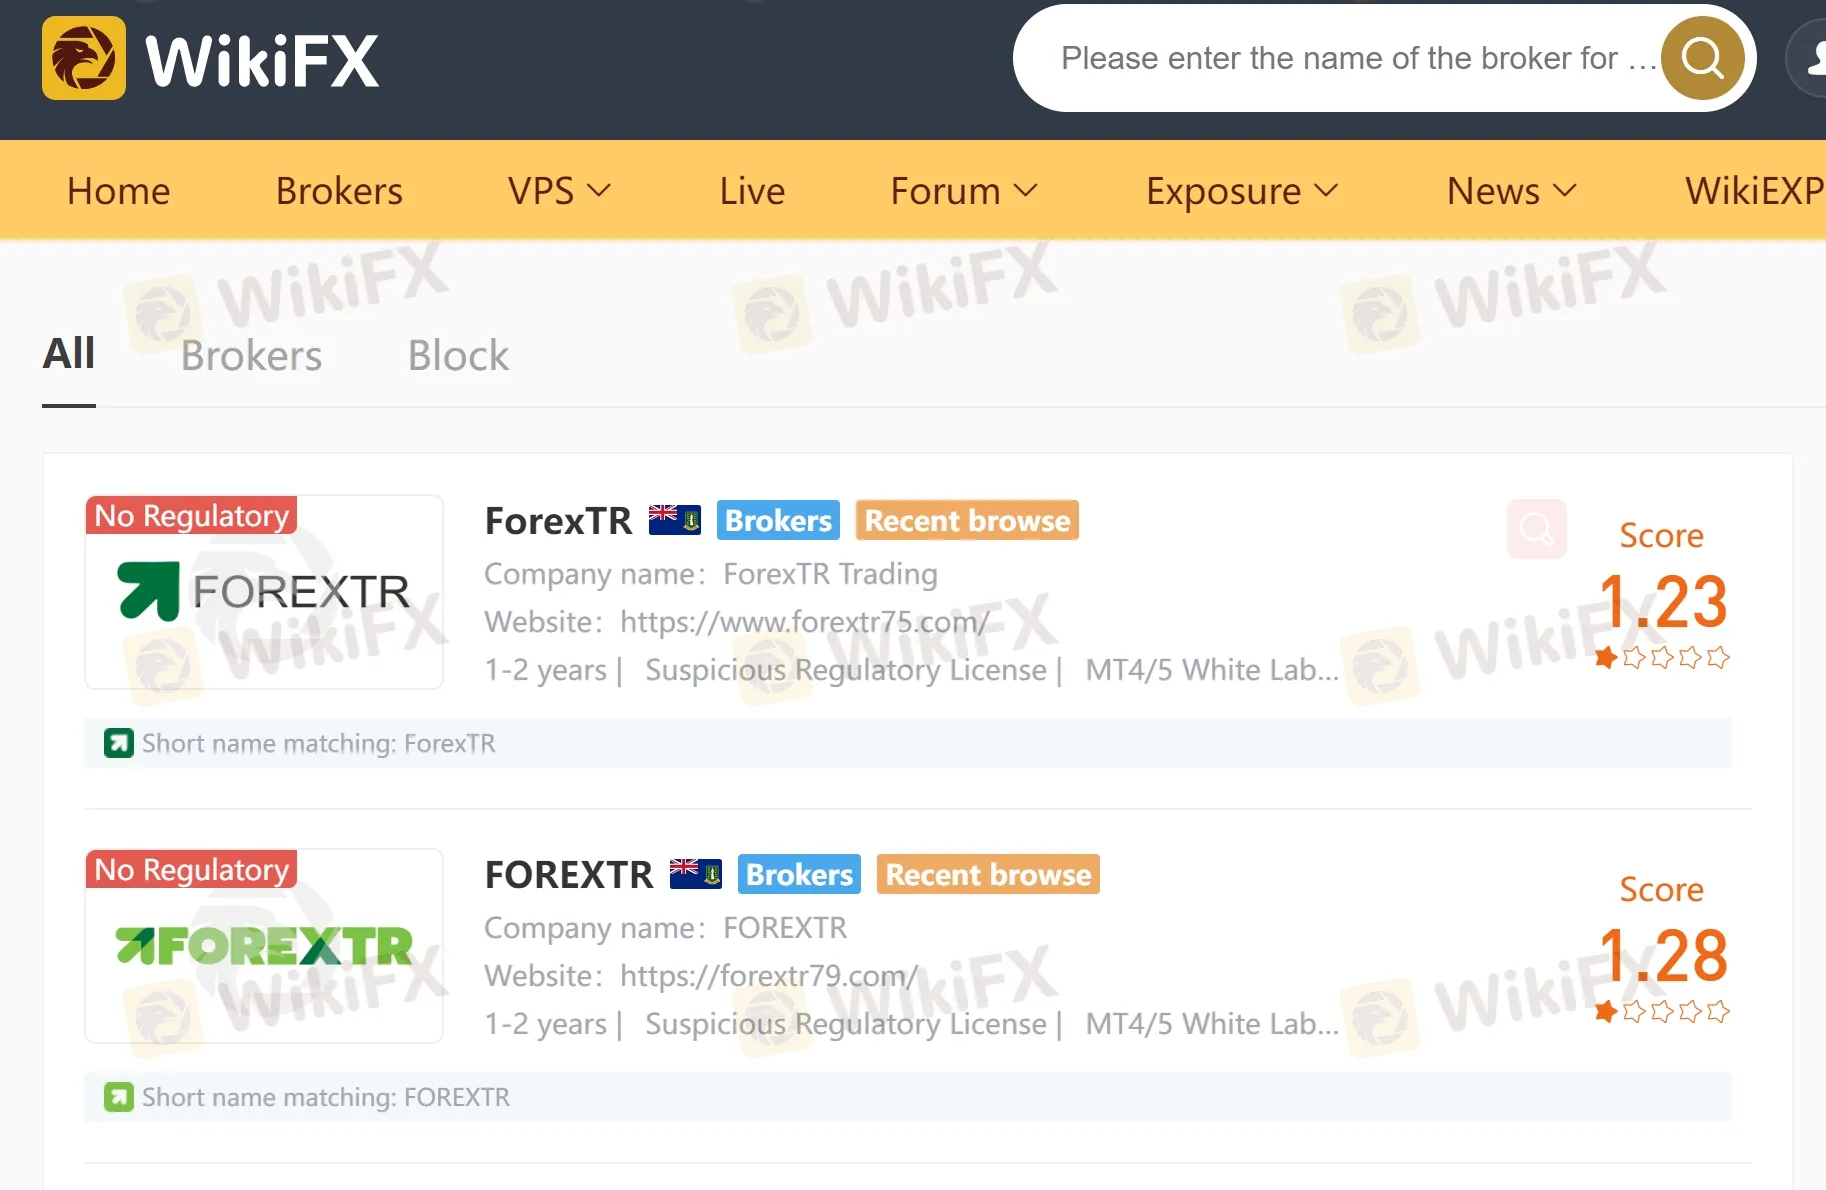Click the score value 1.23
This screenshot has height=1190, width=1826.
click(x=1662, y=601)
